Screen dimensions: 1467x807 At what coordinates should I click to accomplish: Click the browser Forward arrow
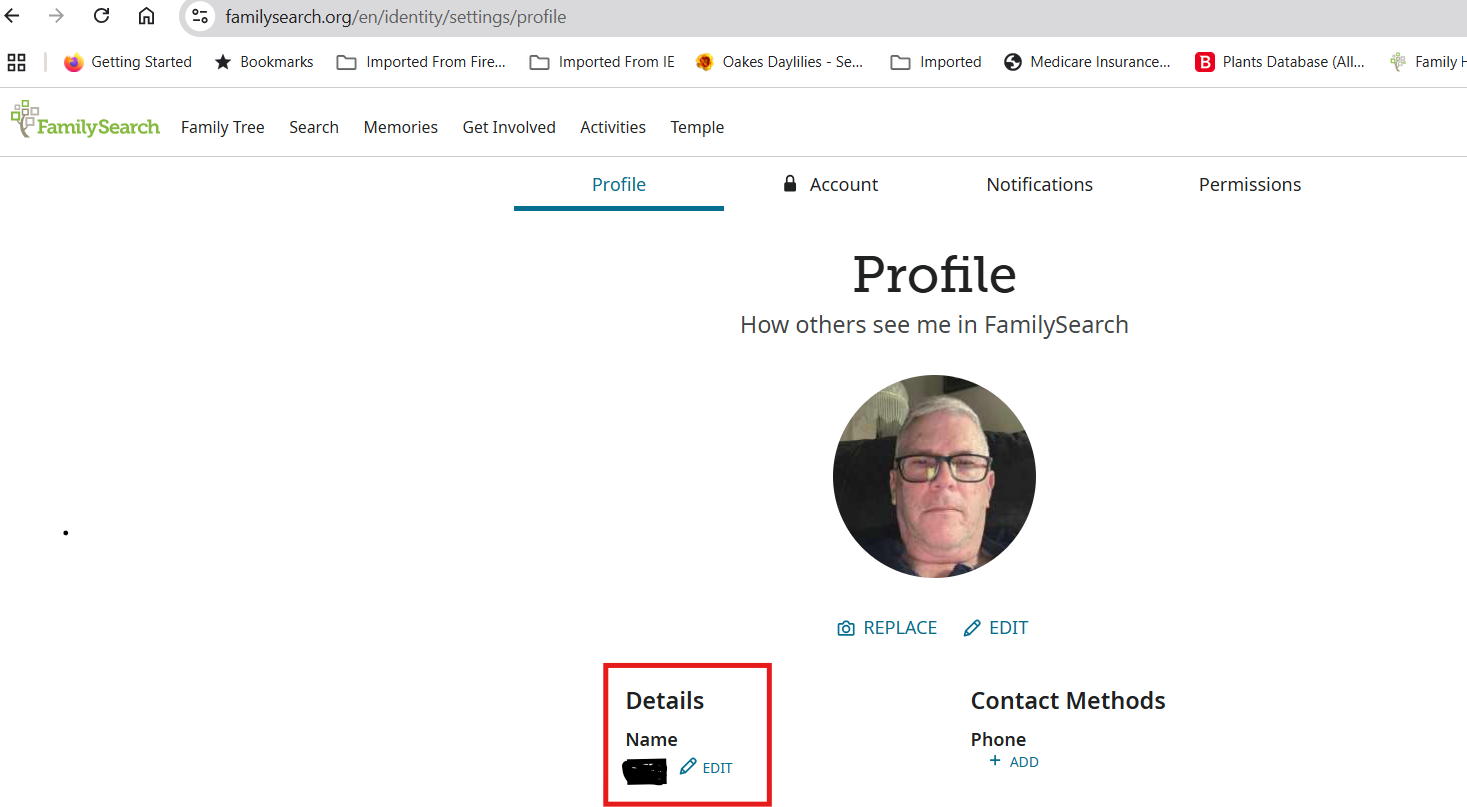[56, 16]
